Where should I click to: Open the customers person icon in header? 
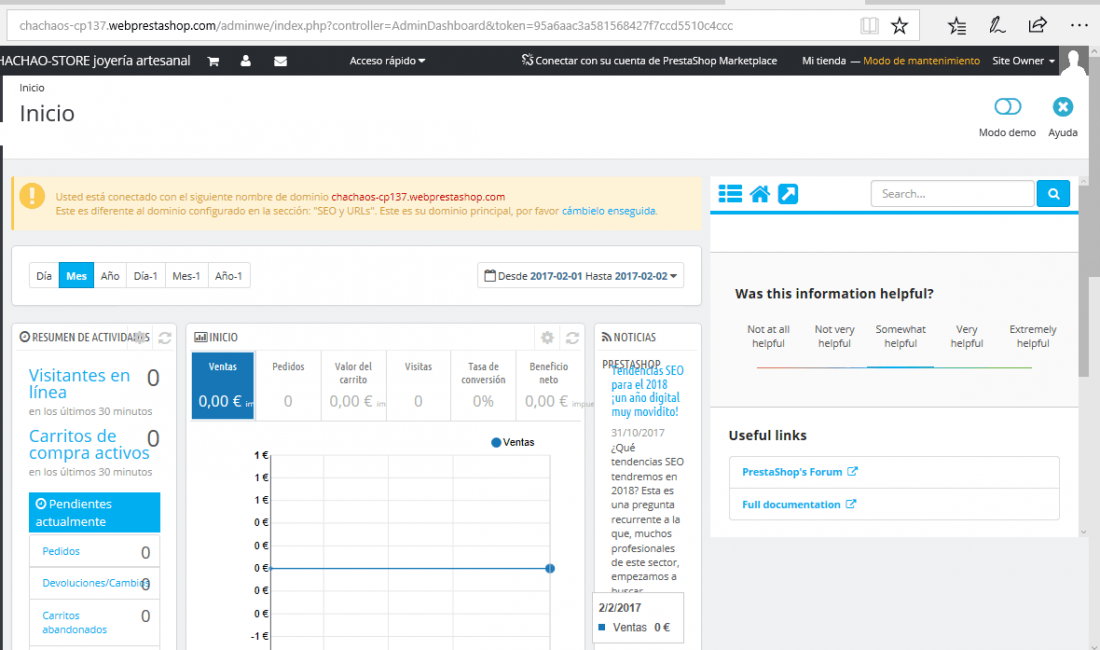click(x=246, y=61)
